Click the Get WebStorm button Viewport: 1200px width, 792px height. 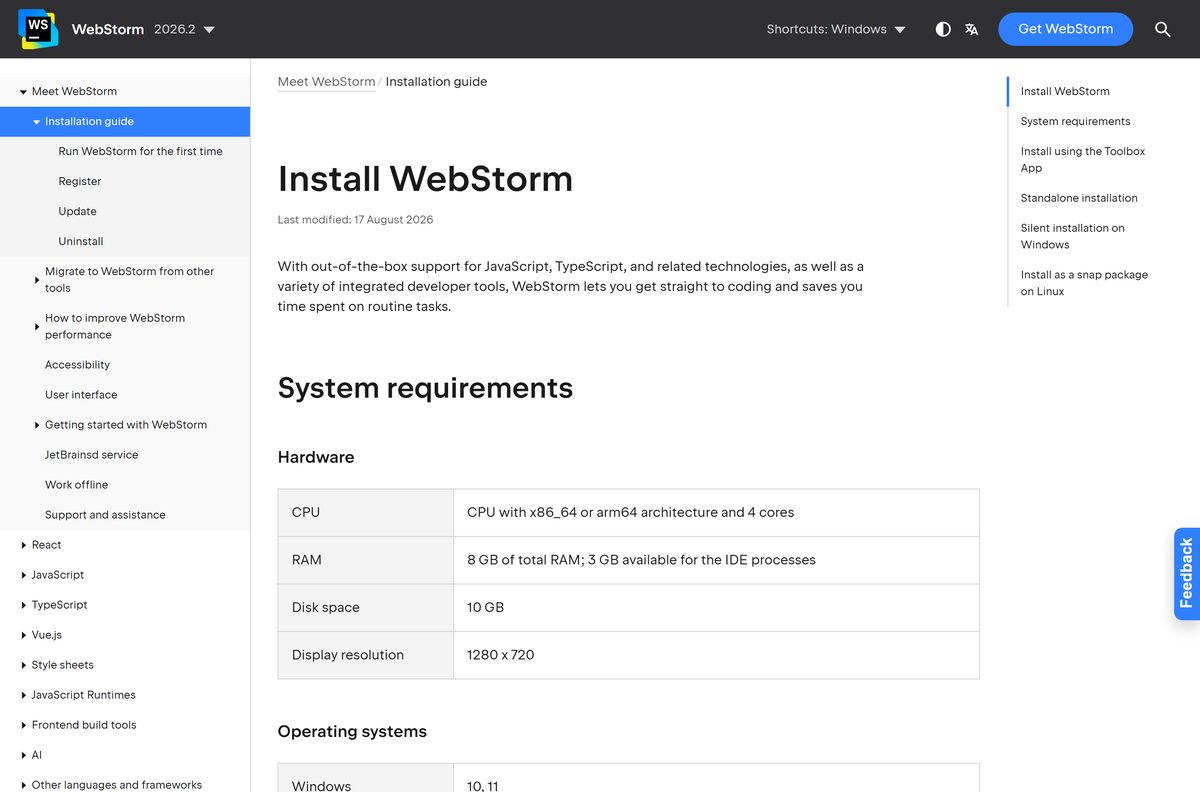click(1065, 29)
